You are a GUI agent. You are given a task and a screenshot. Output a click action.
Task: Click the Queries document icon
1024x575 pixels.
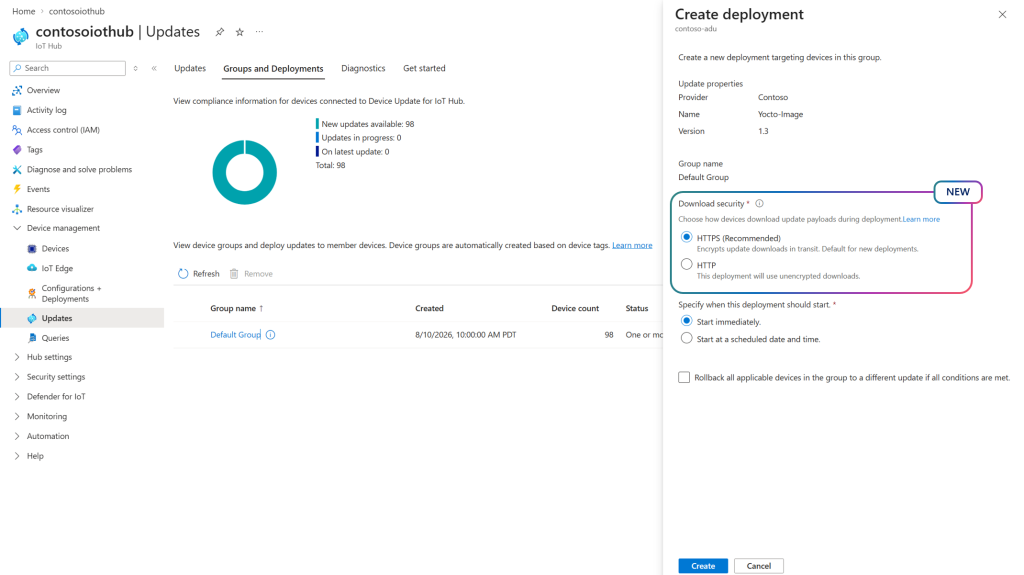(x=32, y=338)
